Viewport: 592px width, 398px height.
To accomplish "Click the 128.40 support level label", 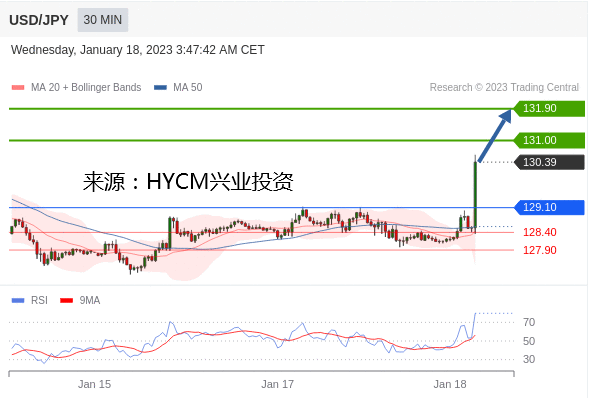I will (540, 232).
